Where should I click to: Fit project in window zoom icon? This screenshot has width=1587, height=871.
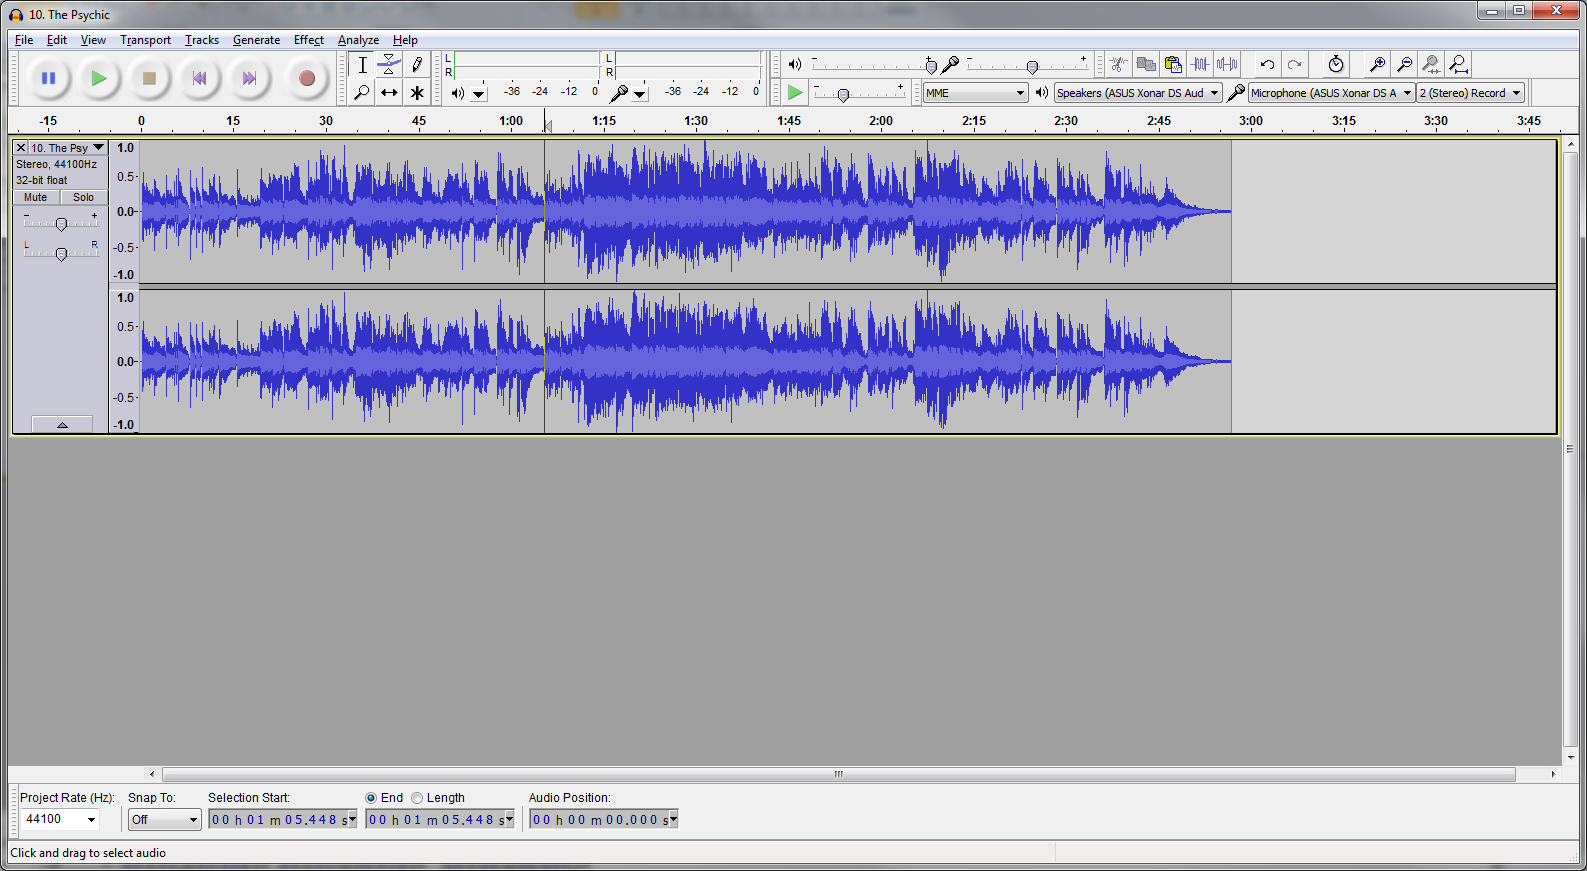(1459, 64)
